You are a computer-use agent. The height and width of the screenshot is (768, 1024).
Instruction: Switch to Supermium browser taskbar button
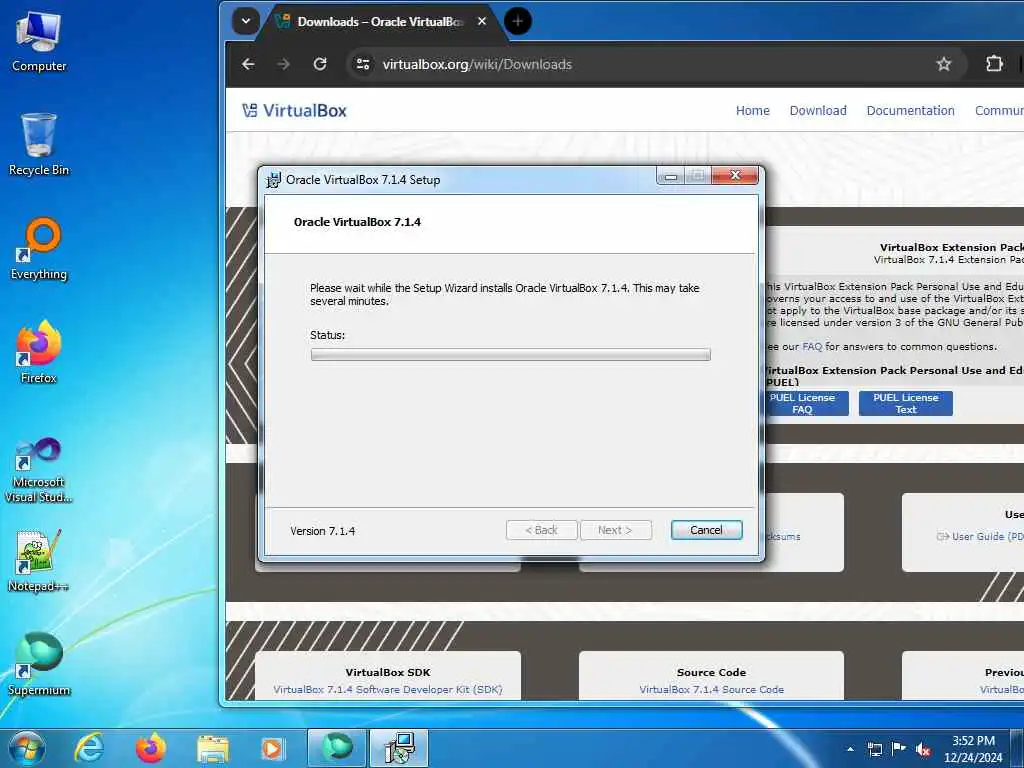tap(337, 748)
